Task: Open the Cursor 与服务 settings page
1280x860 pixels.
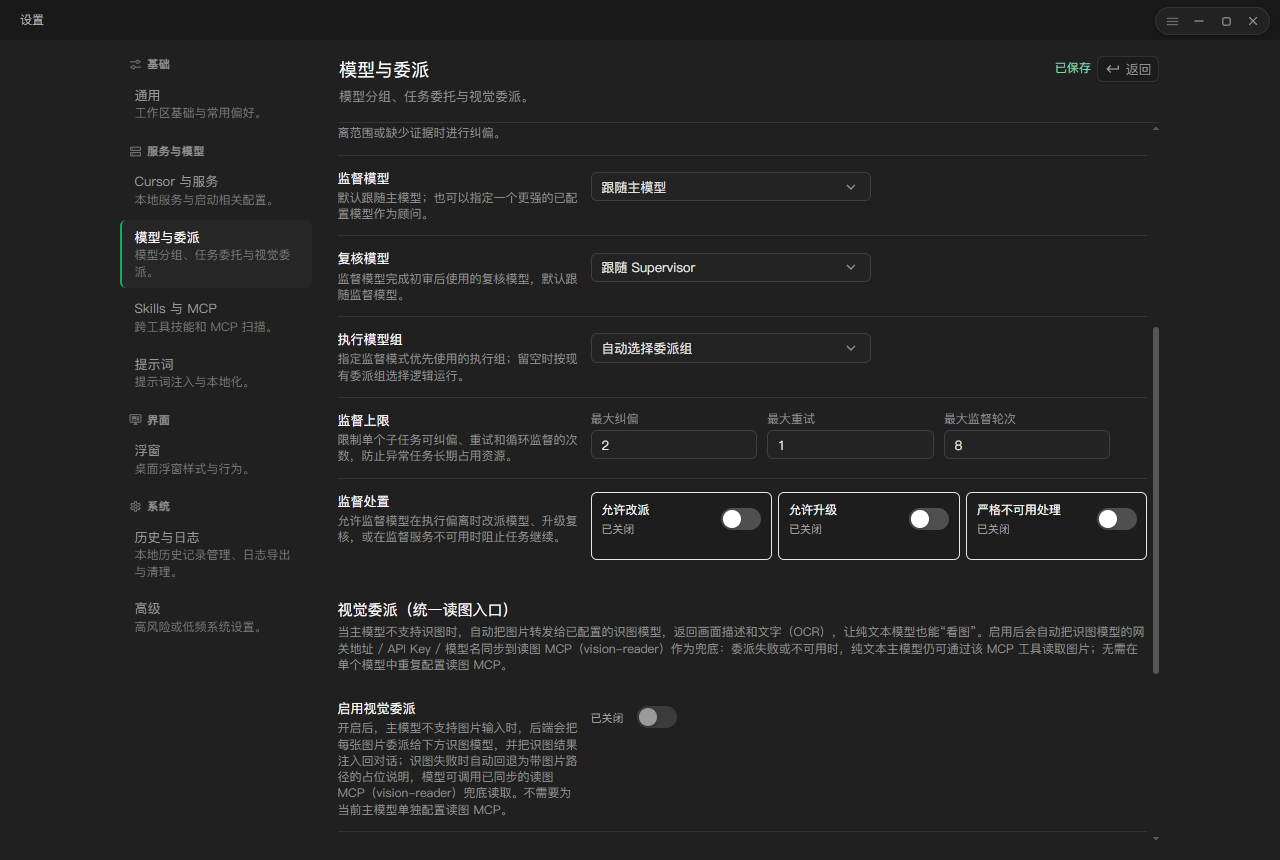Action: tap(215, 190)
